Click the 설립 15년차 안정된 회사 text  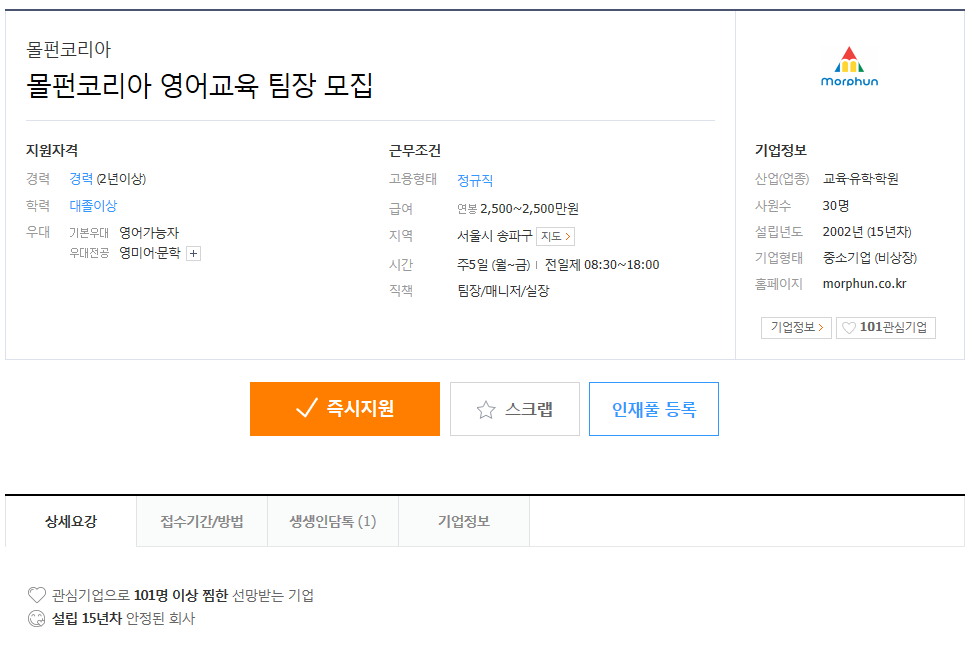point(123,618)
